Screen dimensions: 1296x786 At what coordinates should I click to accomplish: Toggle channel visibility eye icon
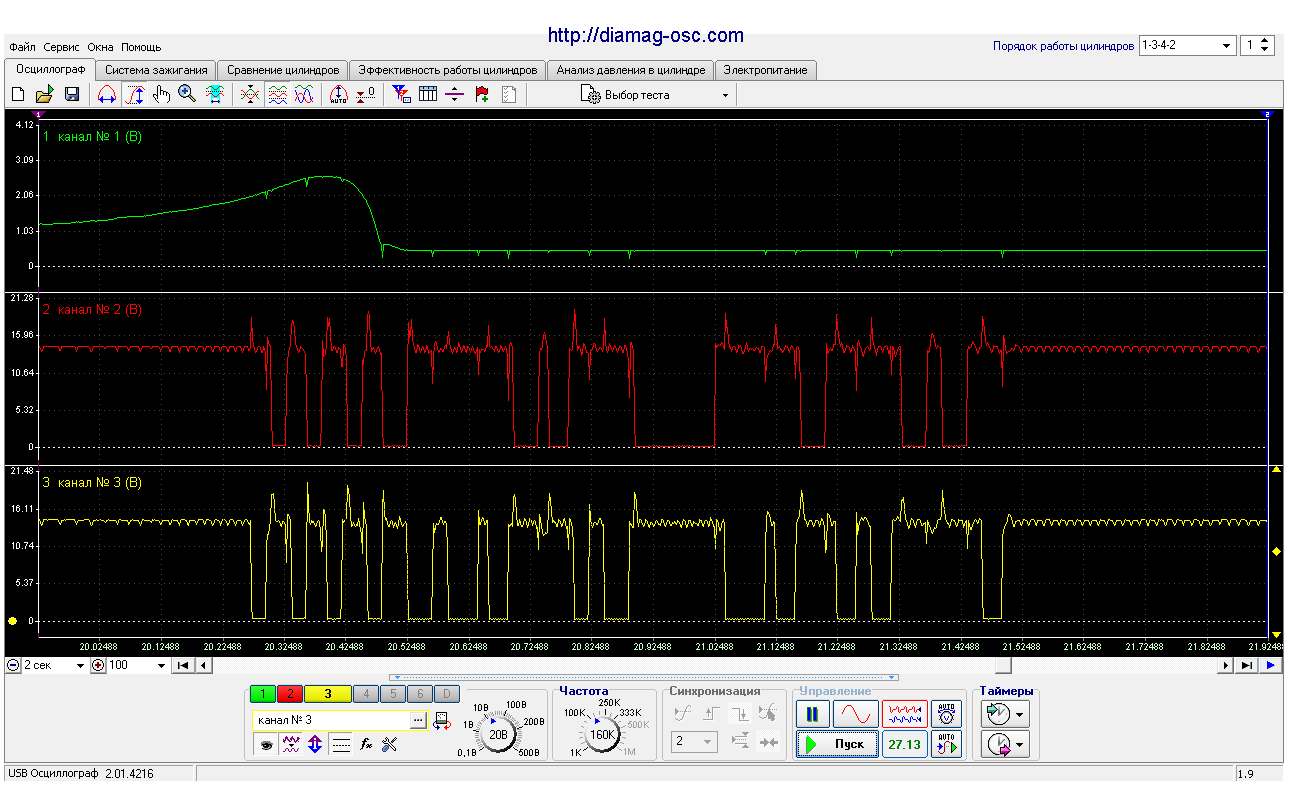coord(265,744)
